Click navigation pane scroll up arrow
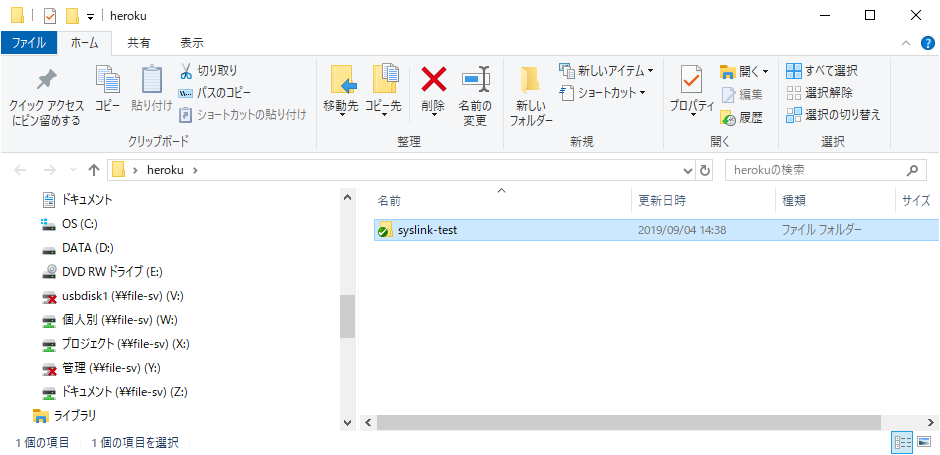The image size is (940, 455). (x=348, y=197)
